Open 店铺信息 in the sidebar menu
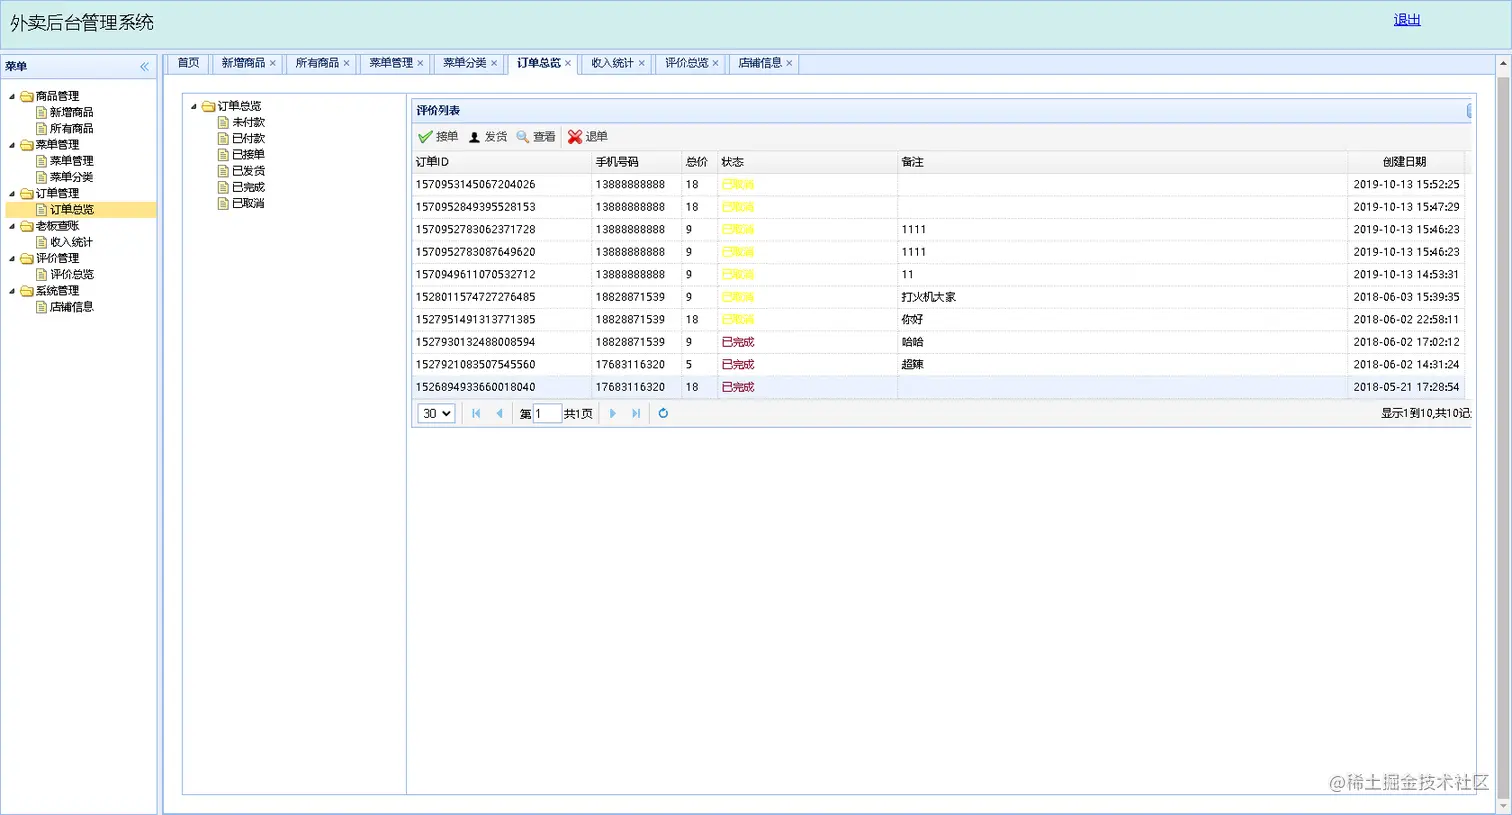The width and height of the screenshot is (1512, 815). pos(71,307)
